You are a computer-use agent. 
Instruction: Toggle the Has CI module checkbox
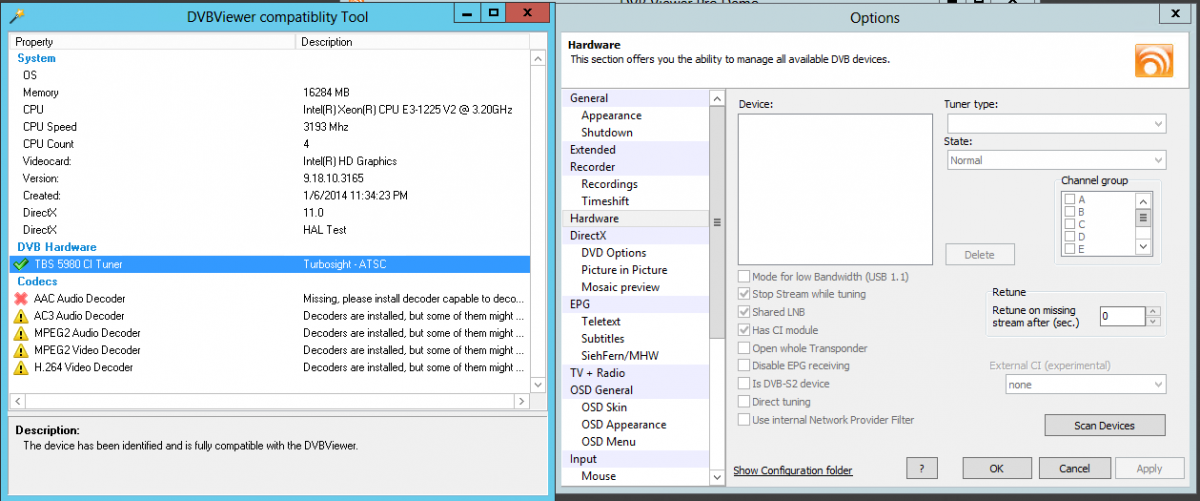point(743,330)
